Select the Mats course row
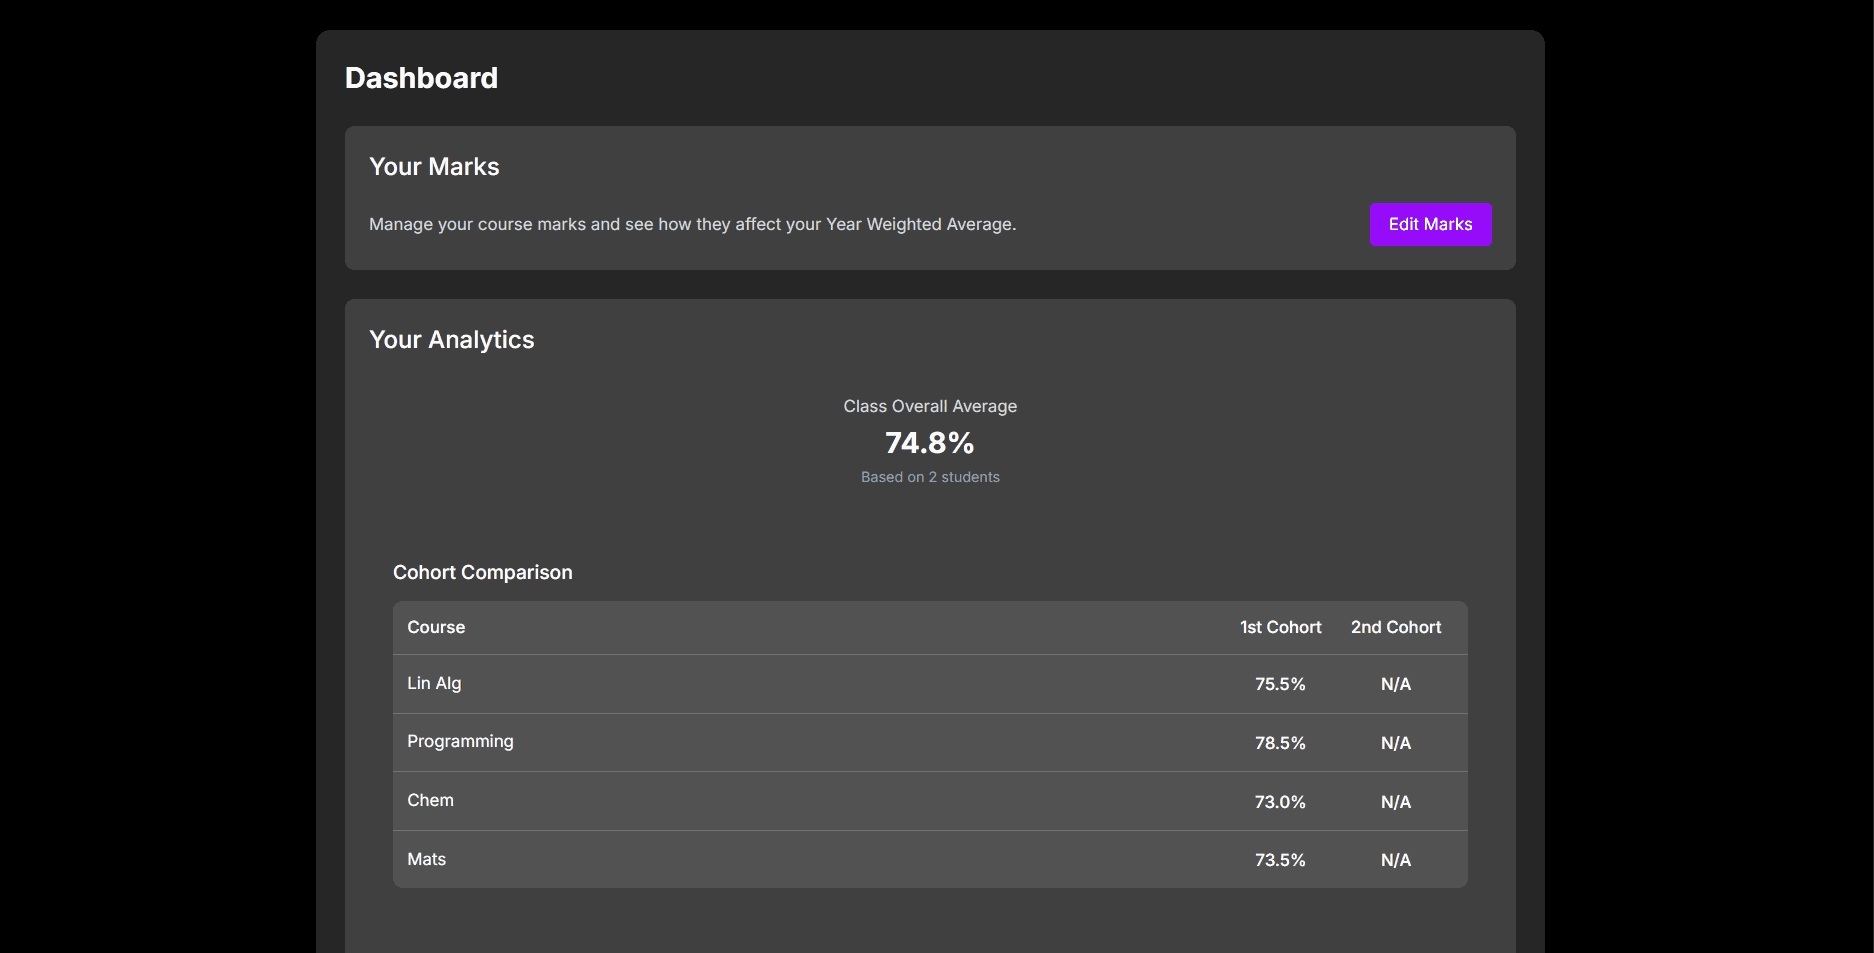Image resolution: width=1874 pixels, height=953 pixels. click(930, 860)
